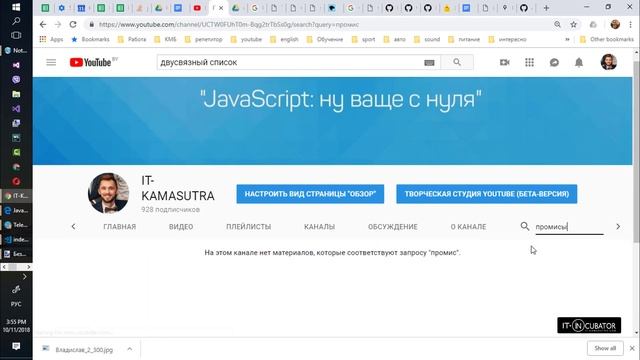
Task: Go to the YouTube home logo
Action: pyautogui.click(x=91, y=62)
